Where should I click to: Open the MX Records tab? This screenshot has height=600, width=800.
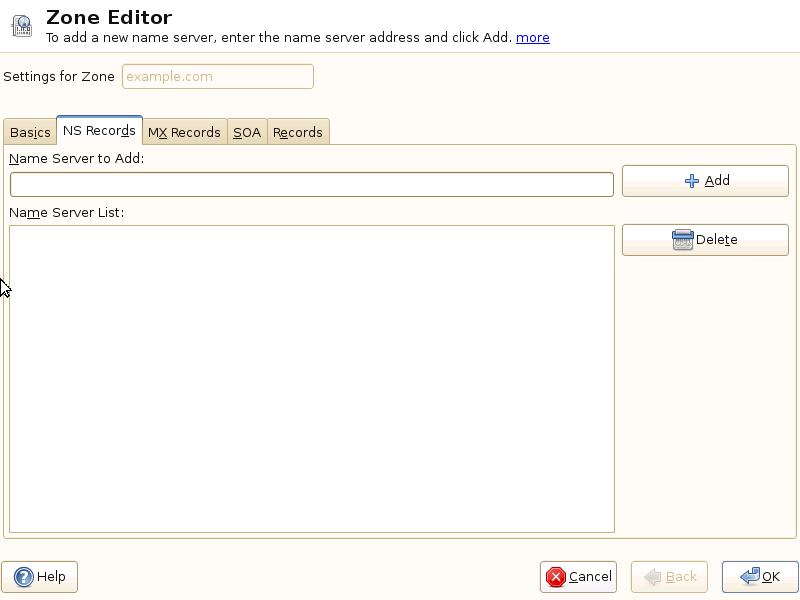coord(184,132)
